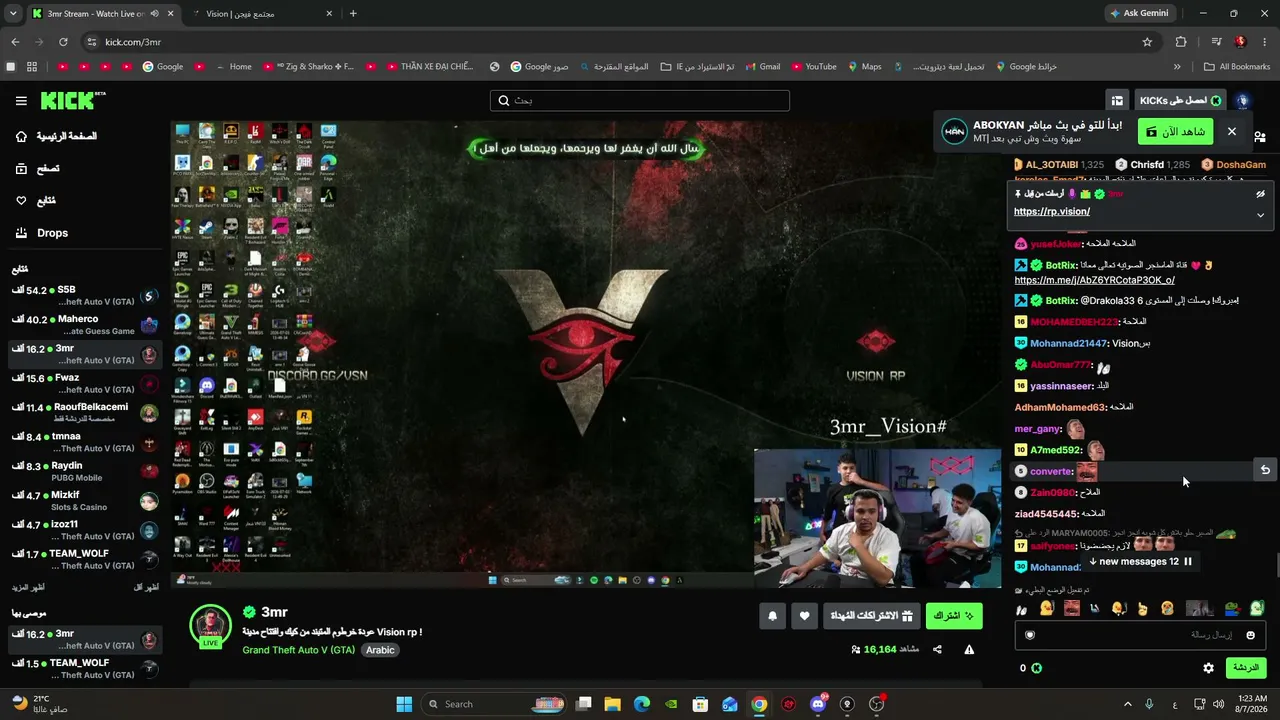Image resolution: width=1280 pixels, height=720 pixels.
Task: Focus the chat message input
Action: click(x=1140, y=635)
